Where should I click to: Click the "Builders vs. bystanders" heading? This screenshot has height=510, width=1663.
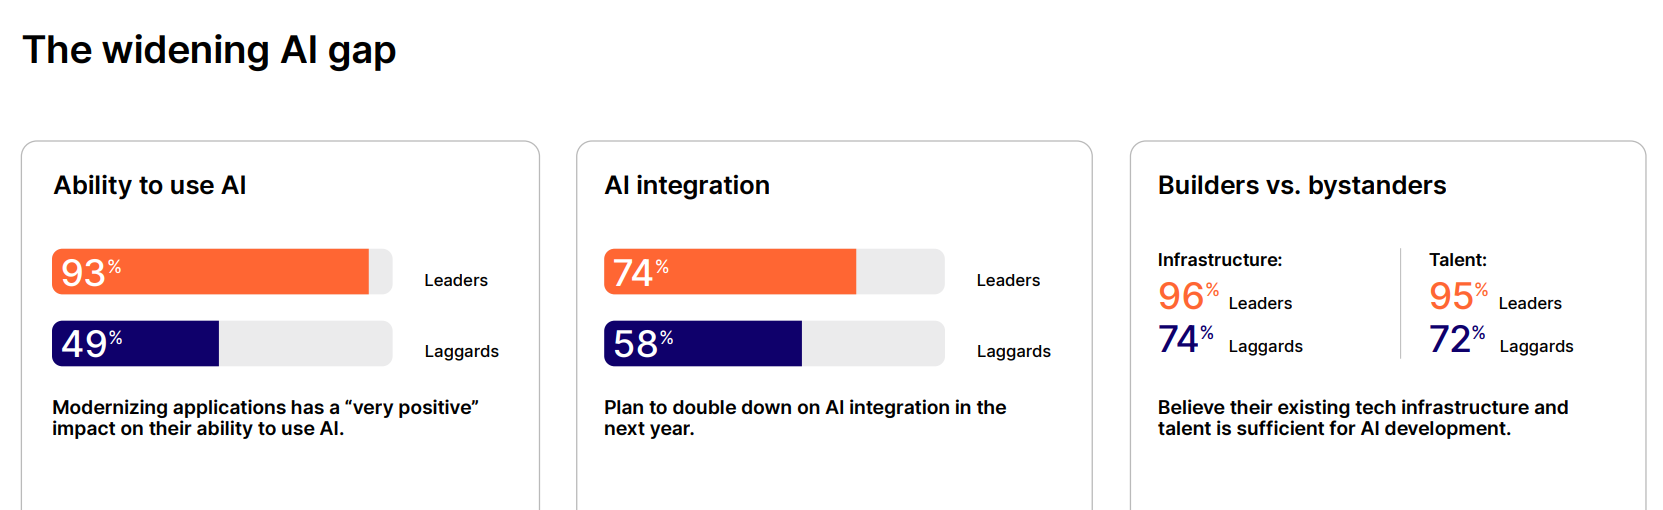point(1302,185)
